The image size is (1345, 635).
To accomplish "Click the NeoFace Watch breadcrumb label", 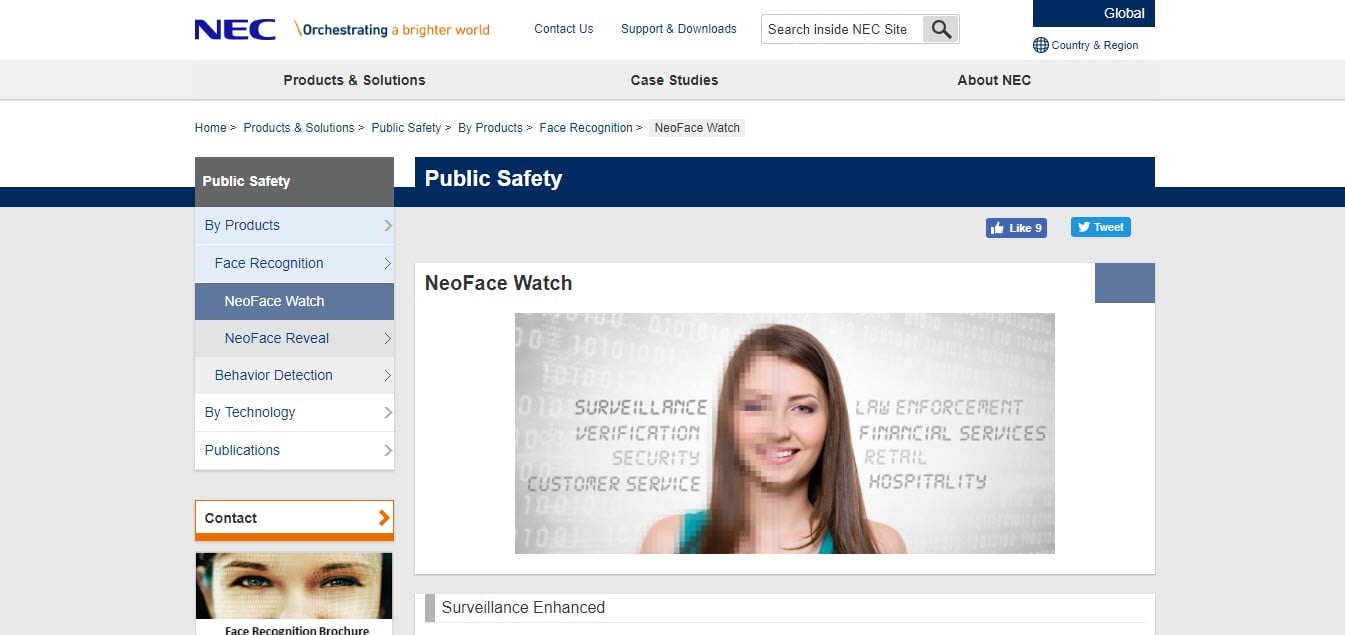I will [x=697, y=128].
